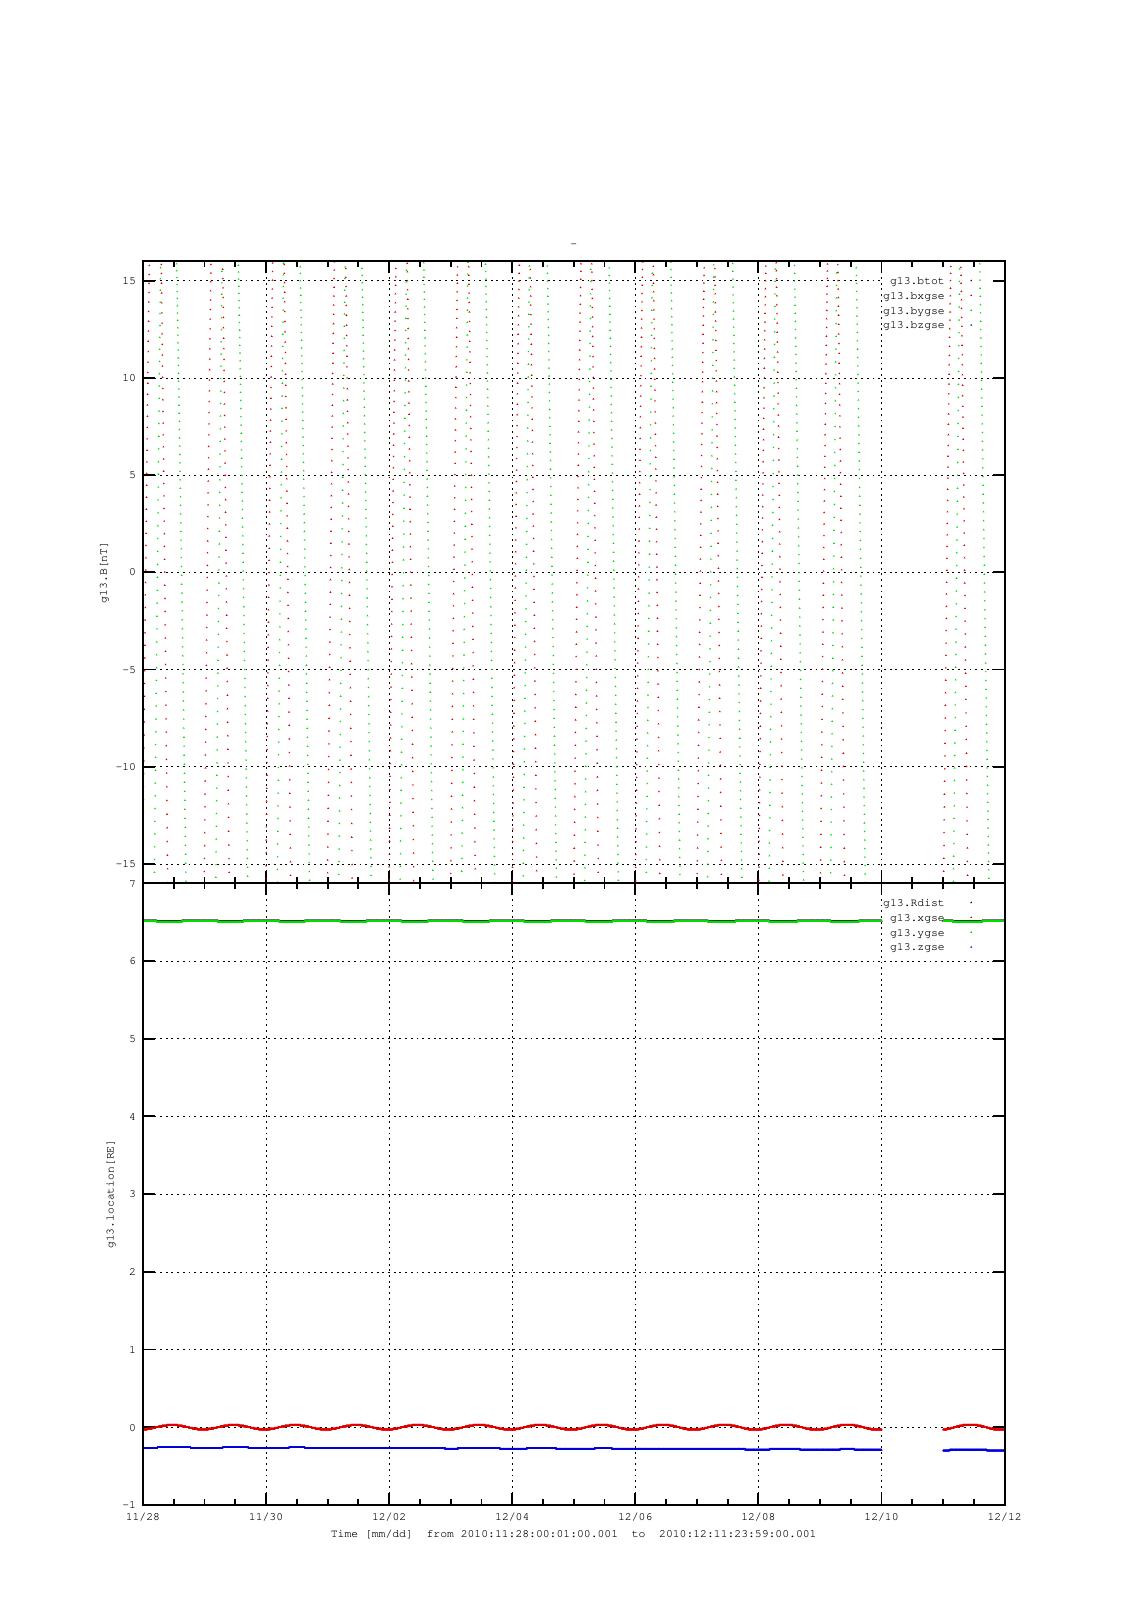Click the 12/12 date tick label
The image size is (1131, 1600).
pos(1004,1517)
